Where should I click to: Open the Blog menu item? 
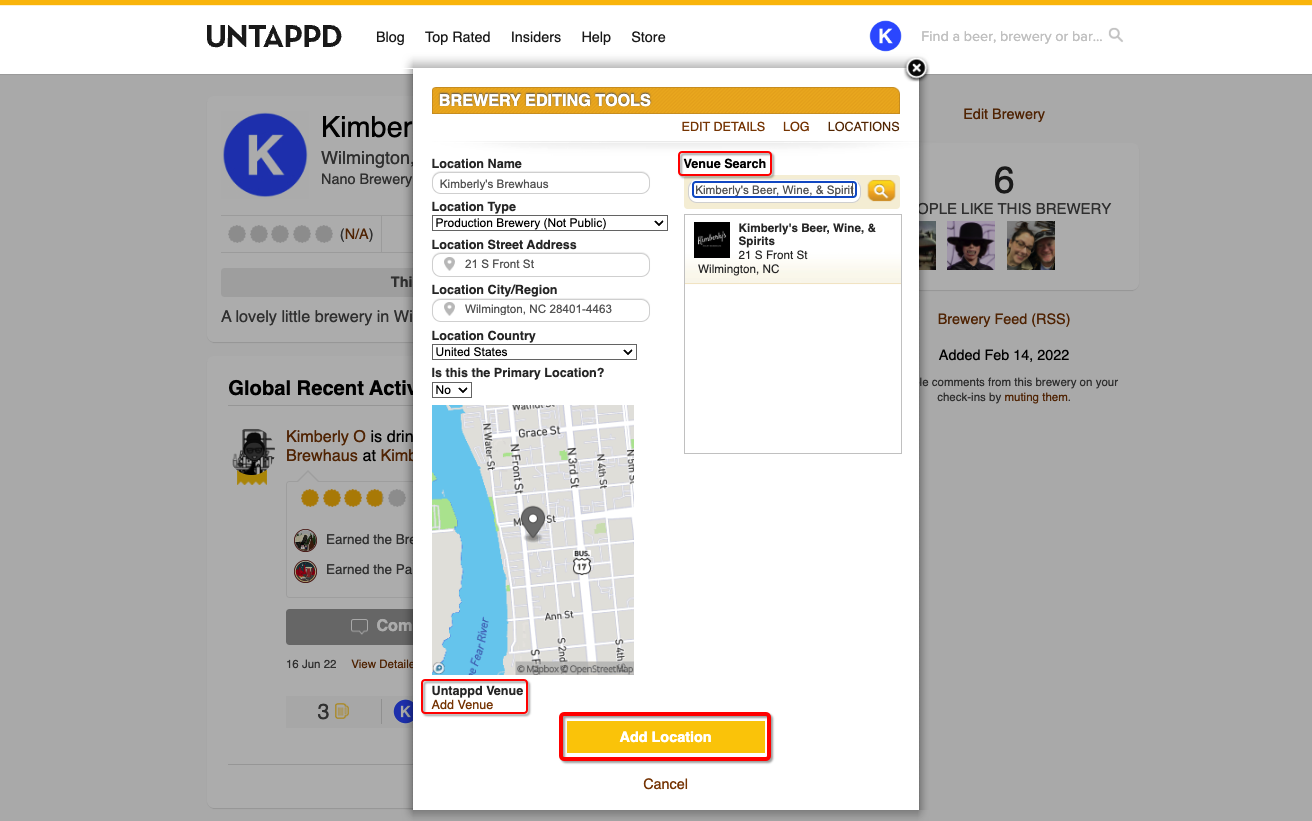[x=390, y=37]
